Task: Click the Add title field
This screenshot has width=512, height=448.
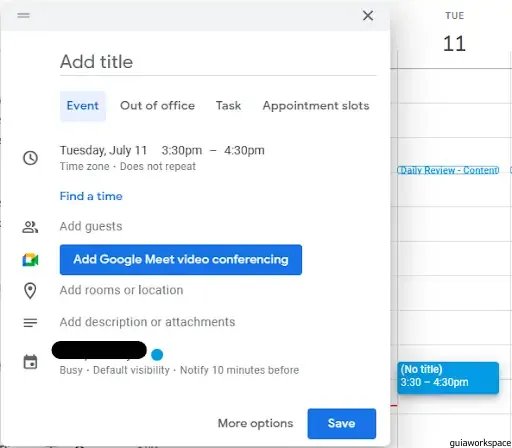Action: click(x=218, y=62)
